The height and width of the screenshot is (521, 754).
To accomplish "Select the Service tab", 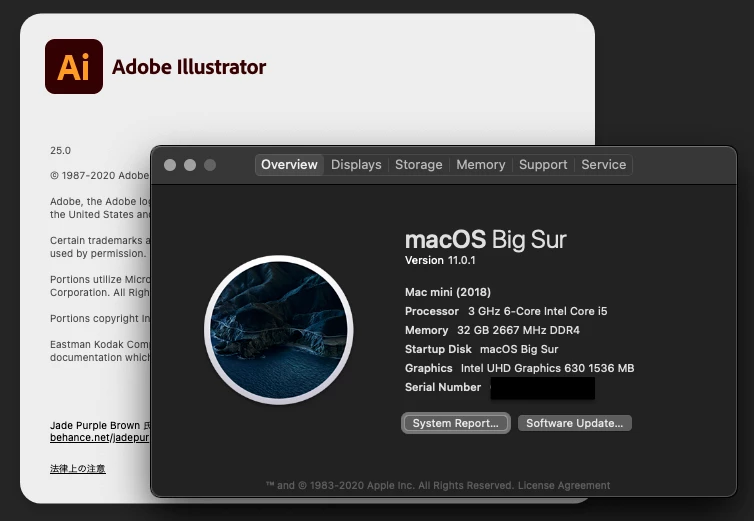I will tap(603, 165).
